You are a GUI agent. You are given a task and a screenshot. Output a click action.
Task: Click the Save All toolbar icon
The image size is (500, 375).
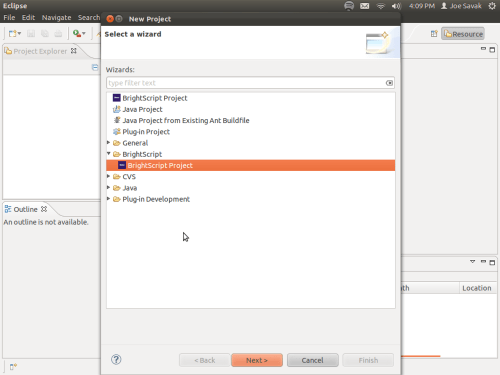45,33
